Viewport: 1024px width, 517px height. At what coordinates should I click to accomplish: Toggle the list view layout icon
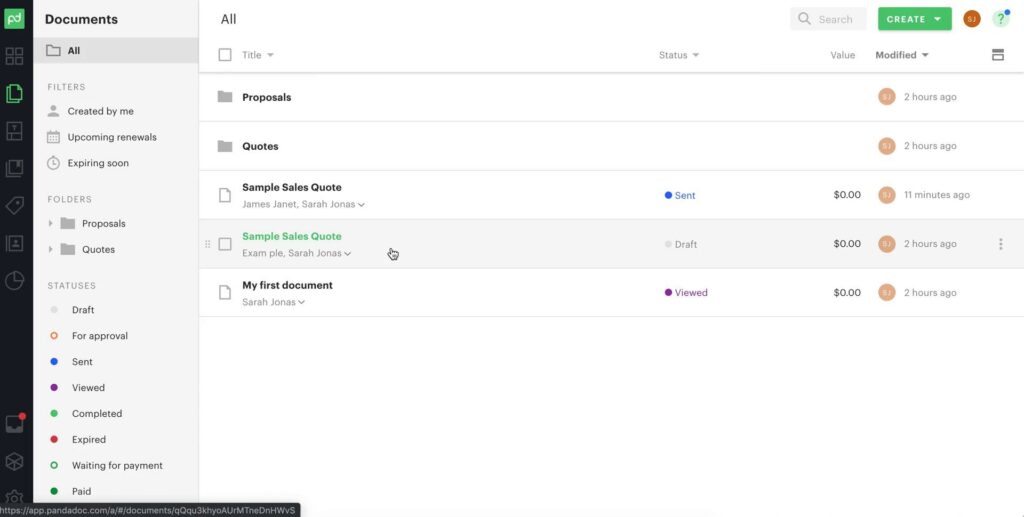997,55
